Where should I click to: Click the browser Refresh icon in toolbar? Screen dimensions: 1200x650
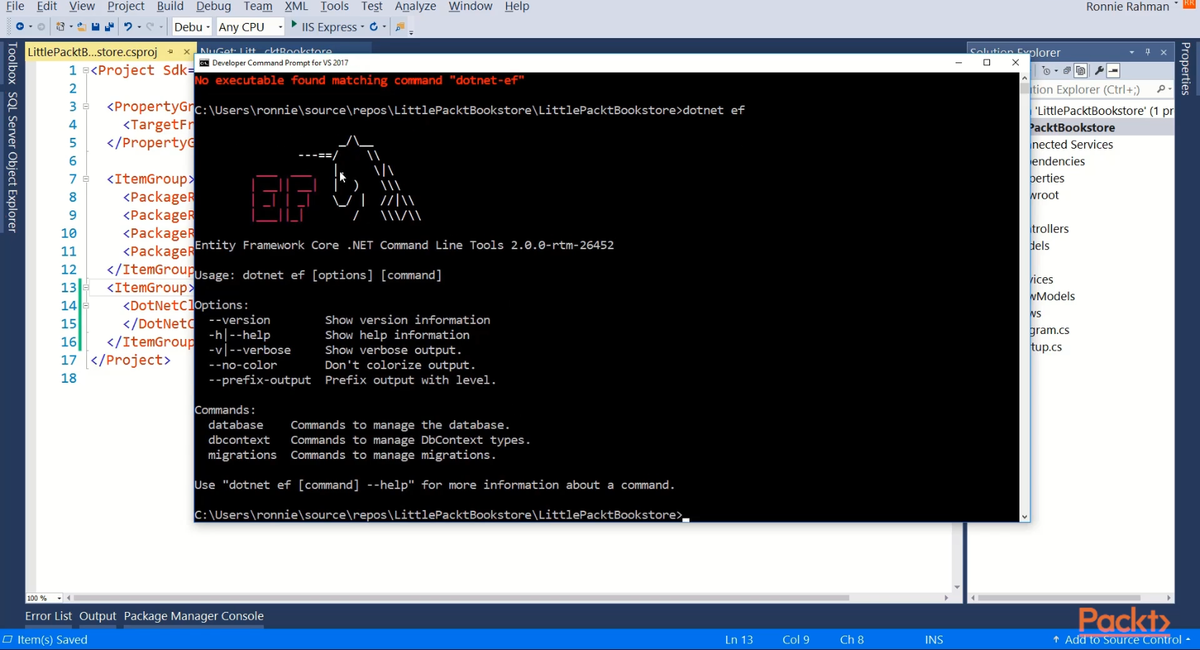pos(374,27)
